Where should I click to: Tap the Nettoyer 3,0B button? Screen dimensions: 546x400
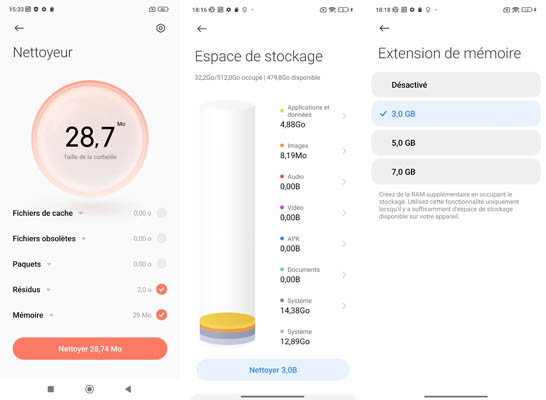click(x=273, y=370)
